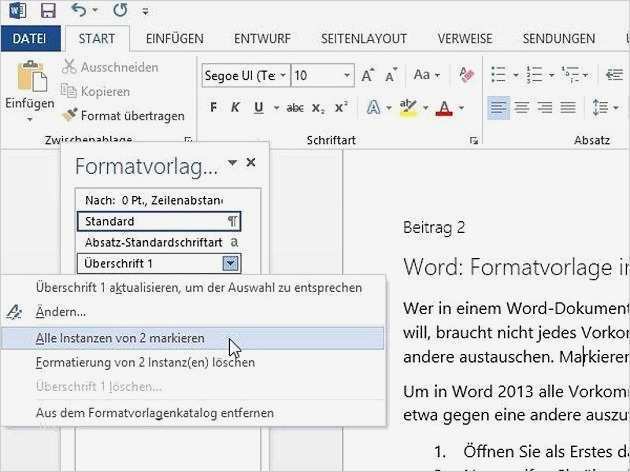Open the ENTWURF tab
The image size is (630, 472).
click(262, 39)
